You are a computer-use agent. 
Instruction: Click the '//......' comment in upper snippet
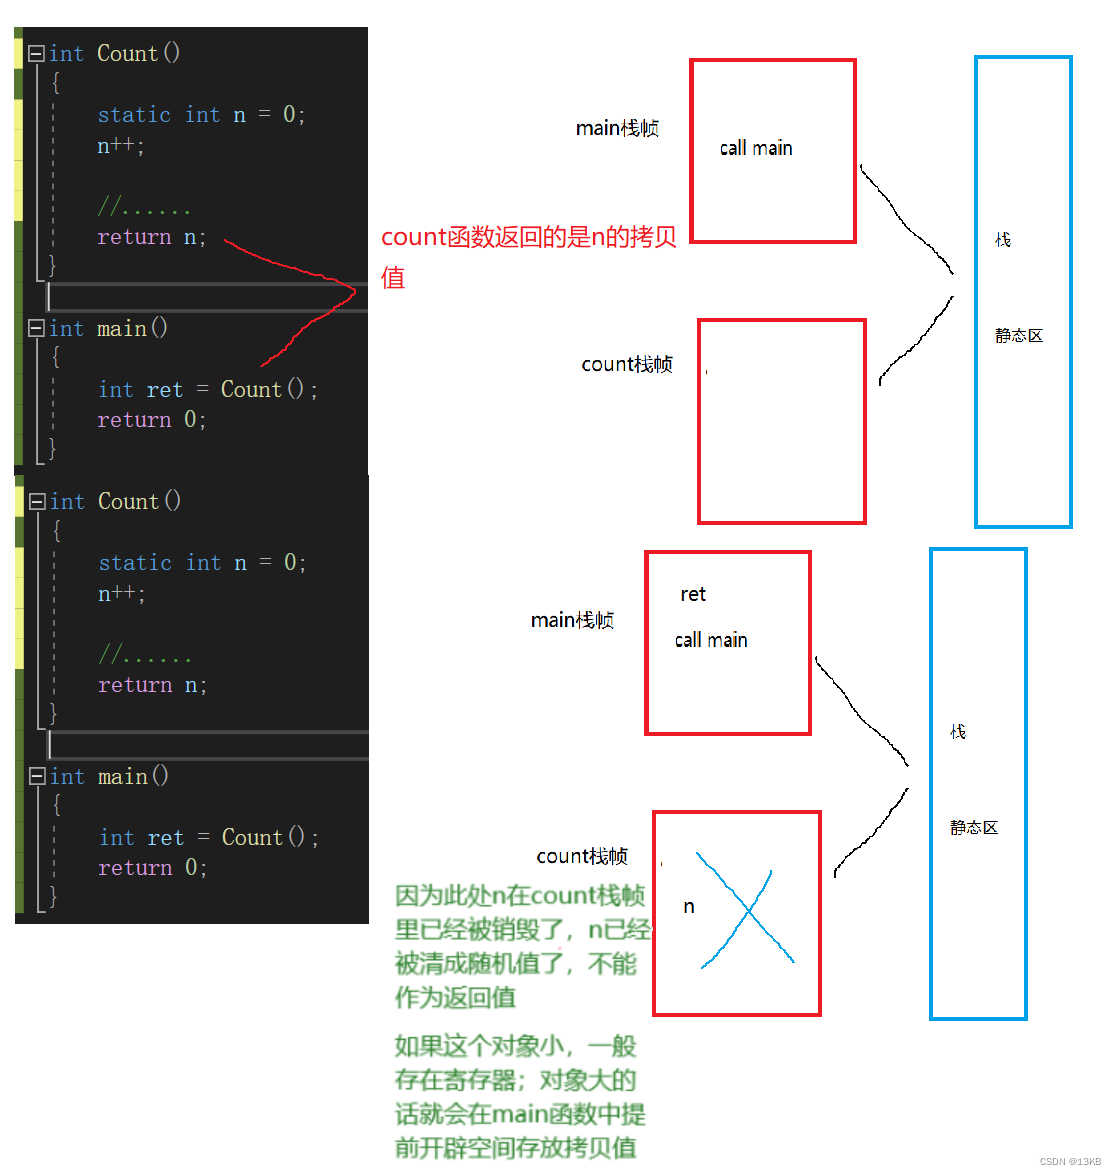click(144, 206)
